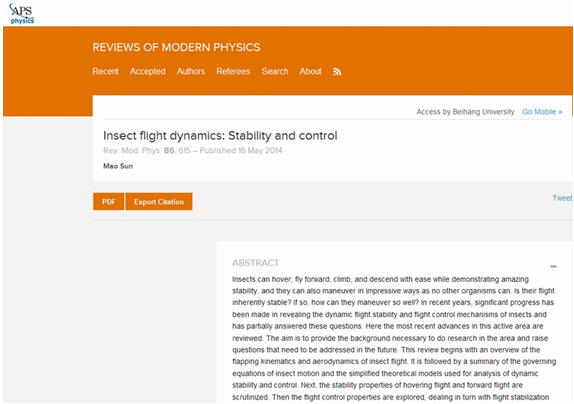Image resolution: width=574 pixels, height=404 pixels.
Task: Open the RSS feed icon
Action: [337, 72]
